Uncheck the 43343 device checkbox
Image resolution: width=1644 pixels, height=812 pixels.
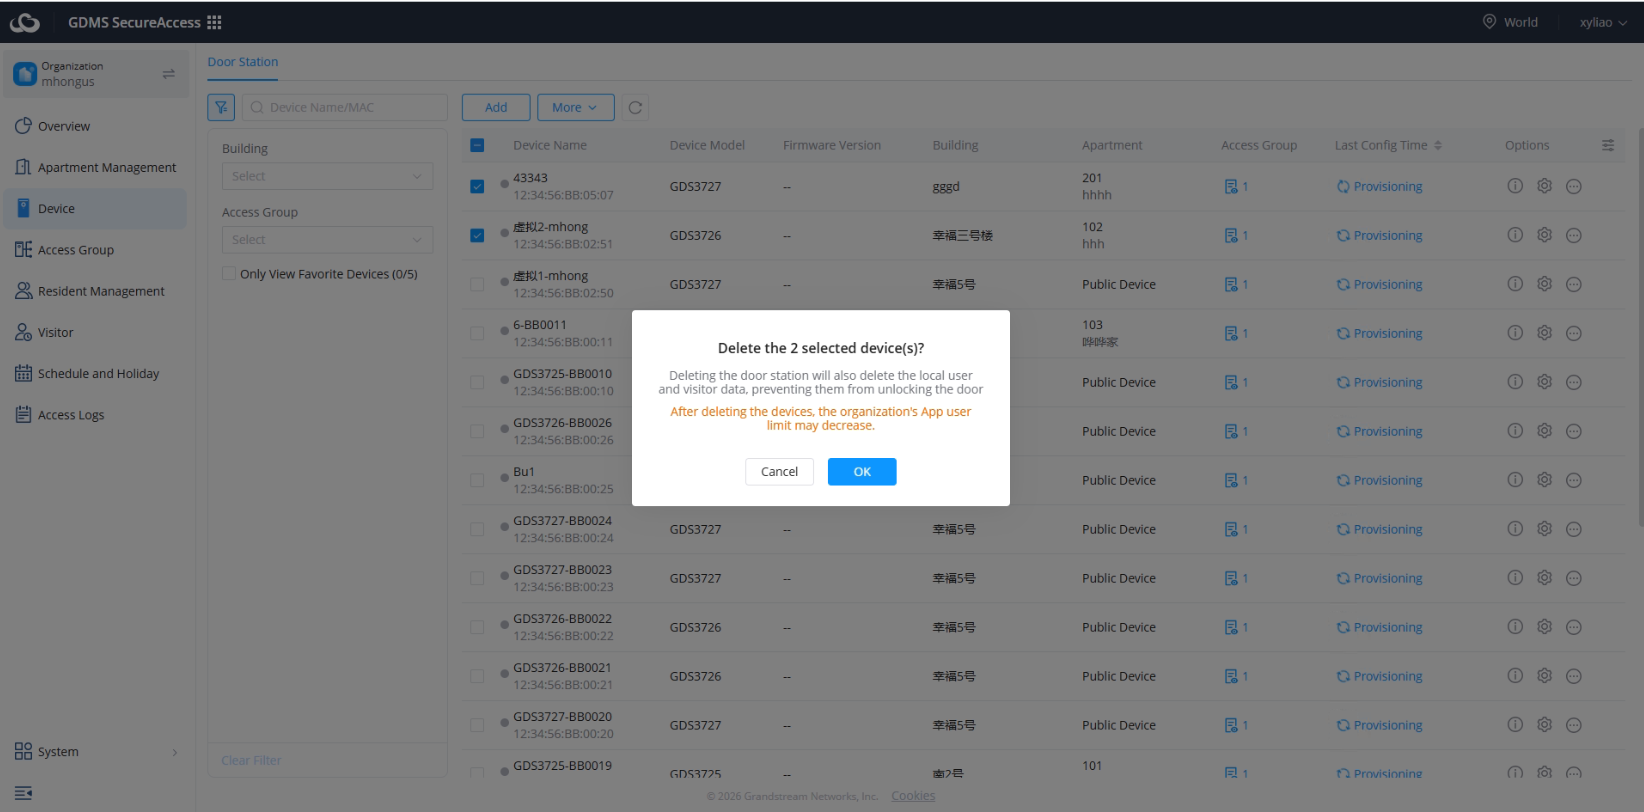pyautogui.click(x=477, y=186)
